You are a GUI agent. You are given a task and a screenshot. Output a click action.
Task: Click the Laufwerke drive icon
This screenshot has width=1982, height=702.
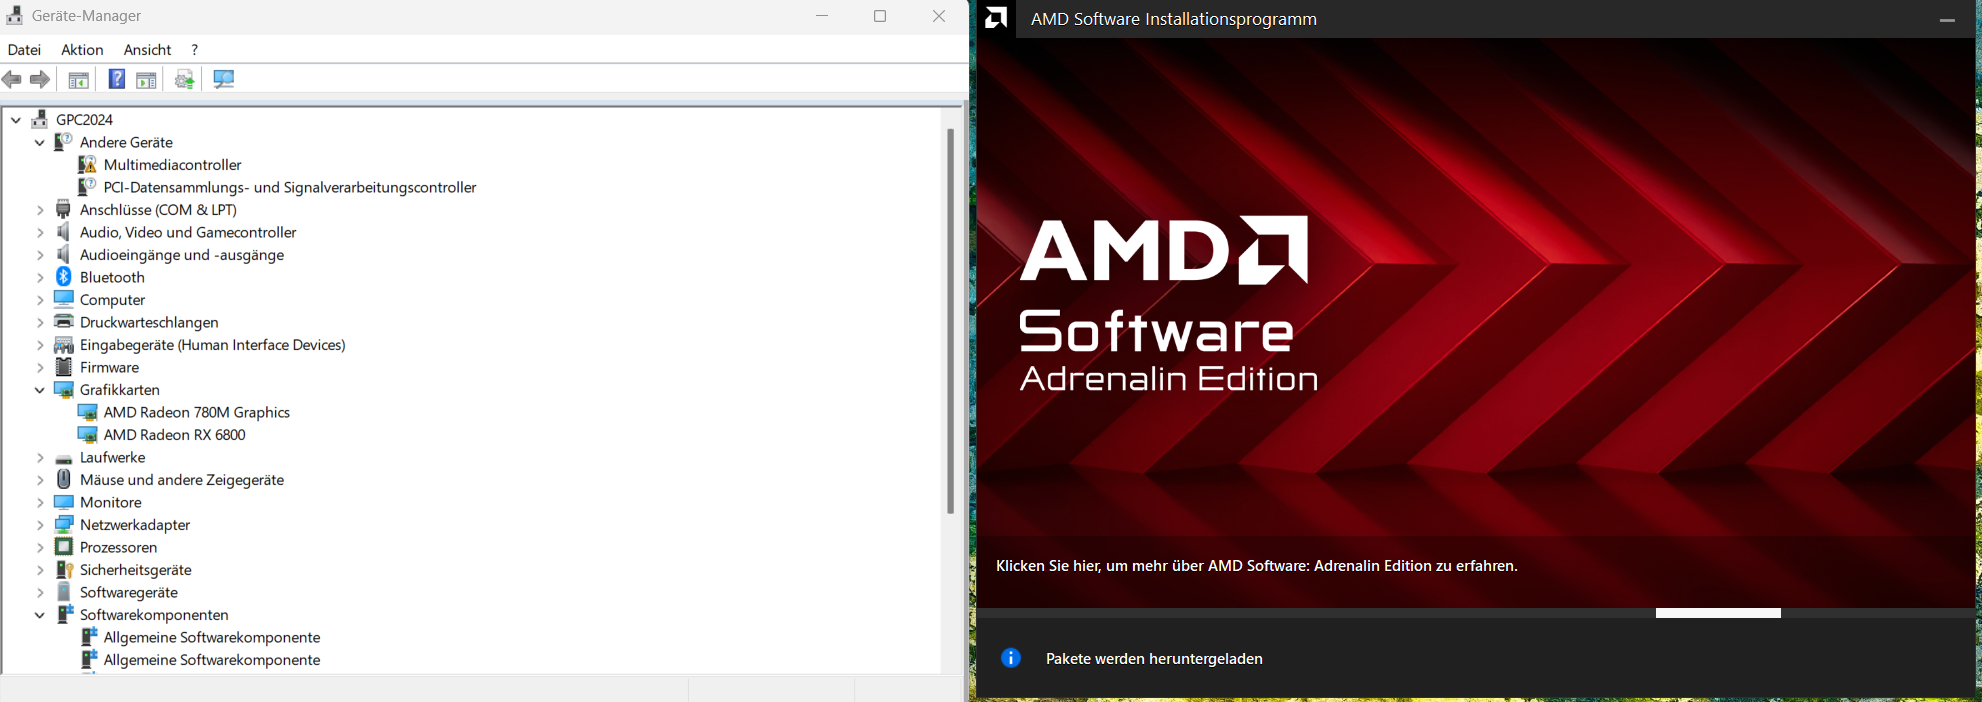coord(64,458)
